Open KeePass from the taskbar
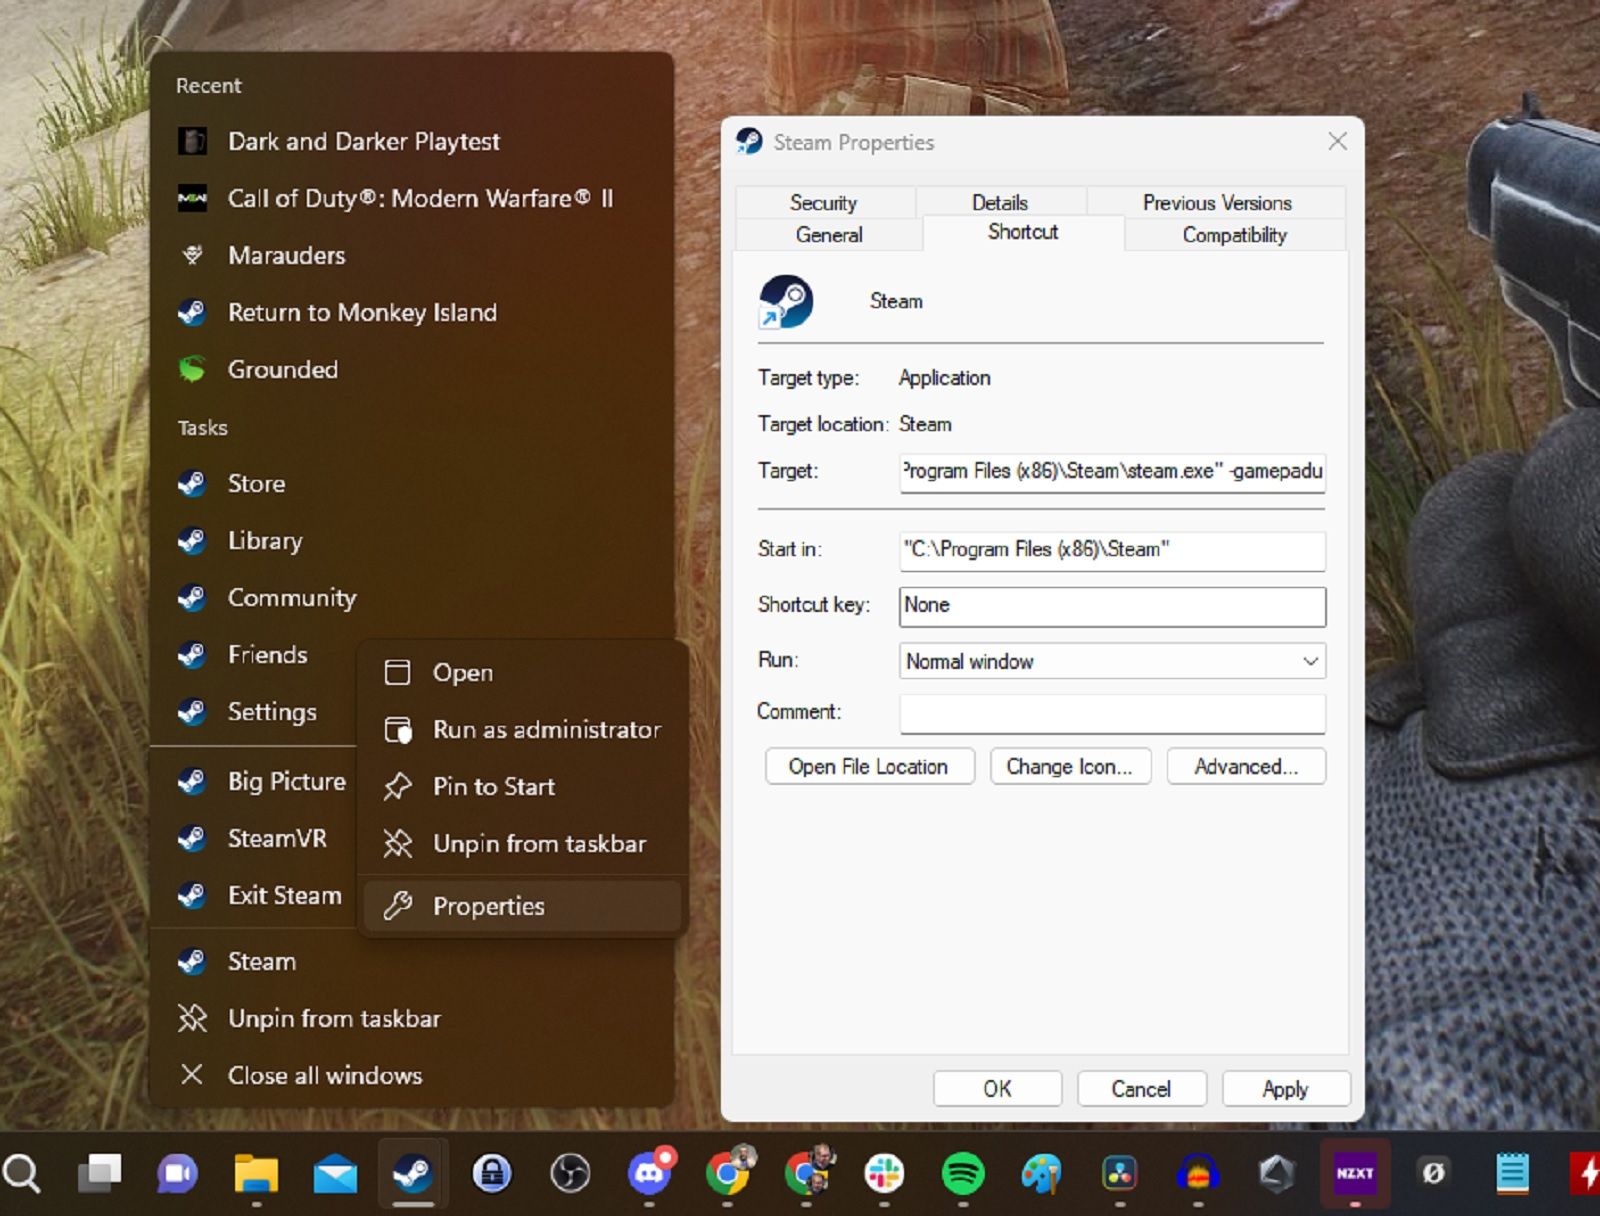Image resolution: width=1600 pixels, height=1216 pixels. (x=492, y=1175)
